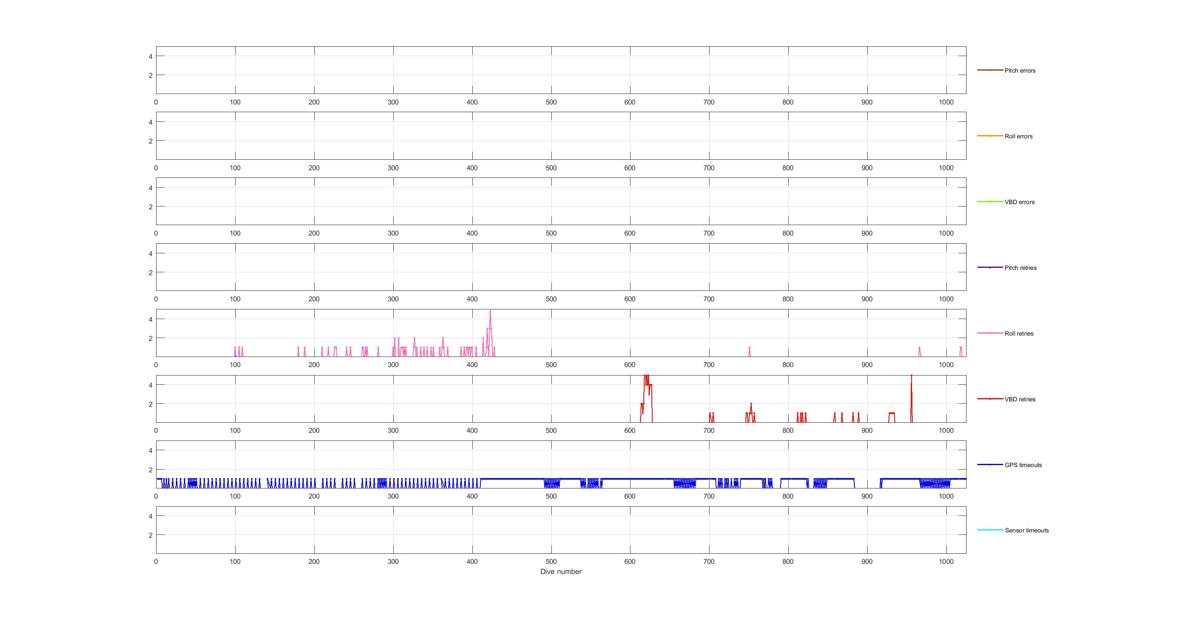Viewport: 1200px width, 622px height.
Task: Click the Sensor timeouts legend label
Action: point(1026,531)
